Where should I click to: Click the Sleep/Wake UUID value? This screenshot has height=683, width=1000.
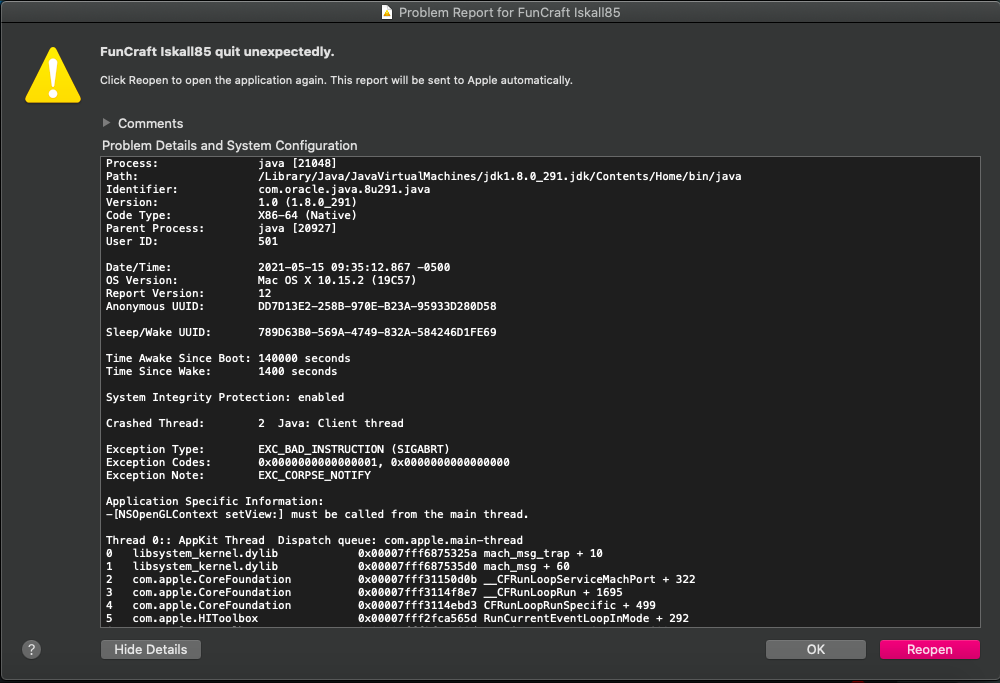coord(377,332)
